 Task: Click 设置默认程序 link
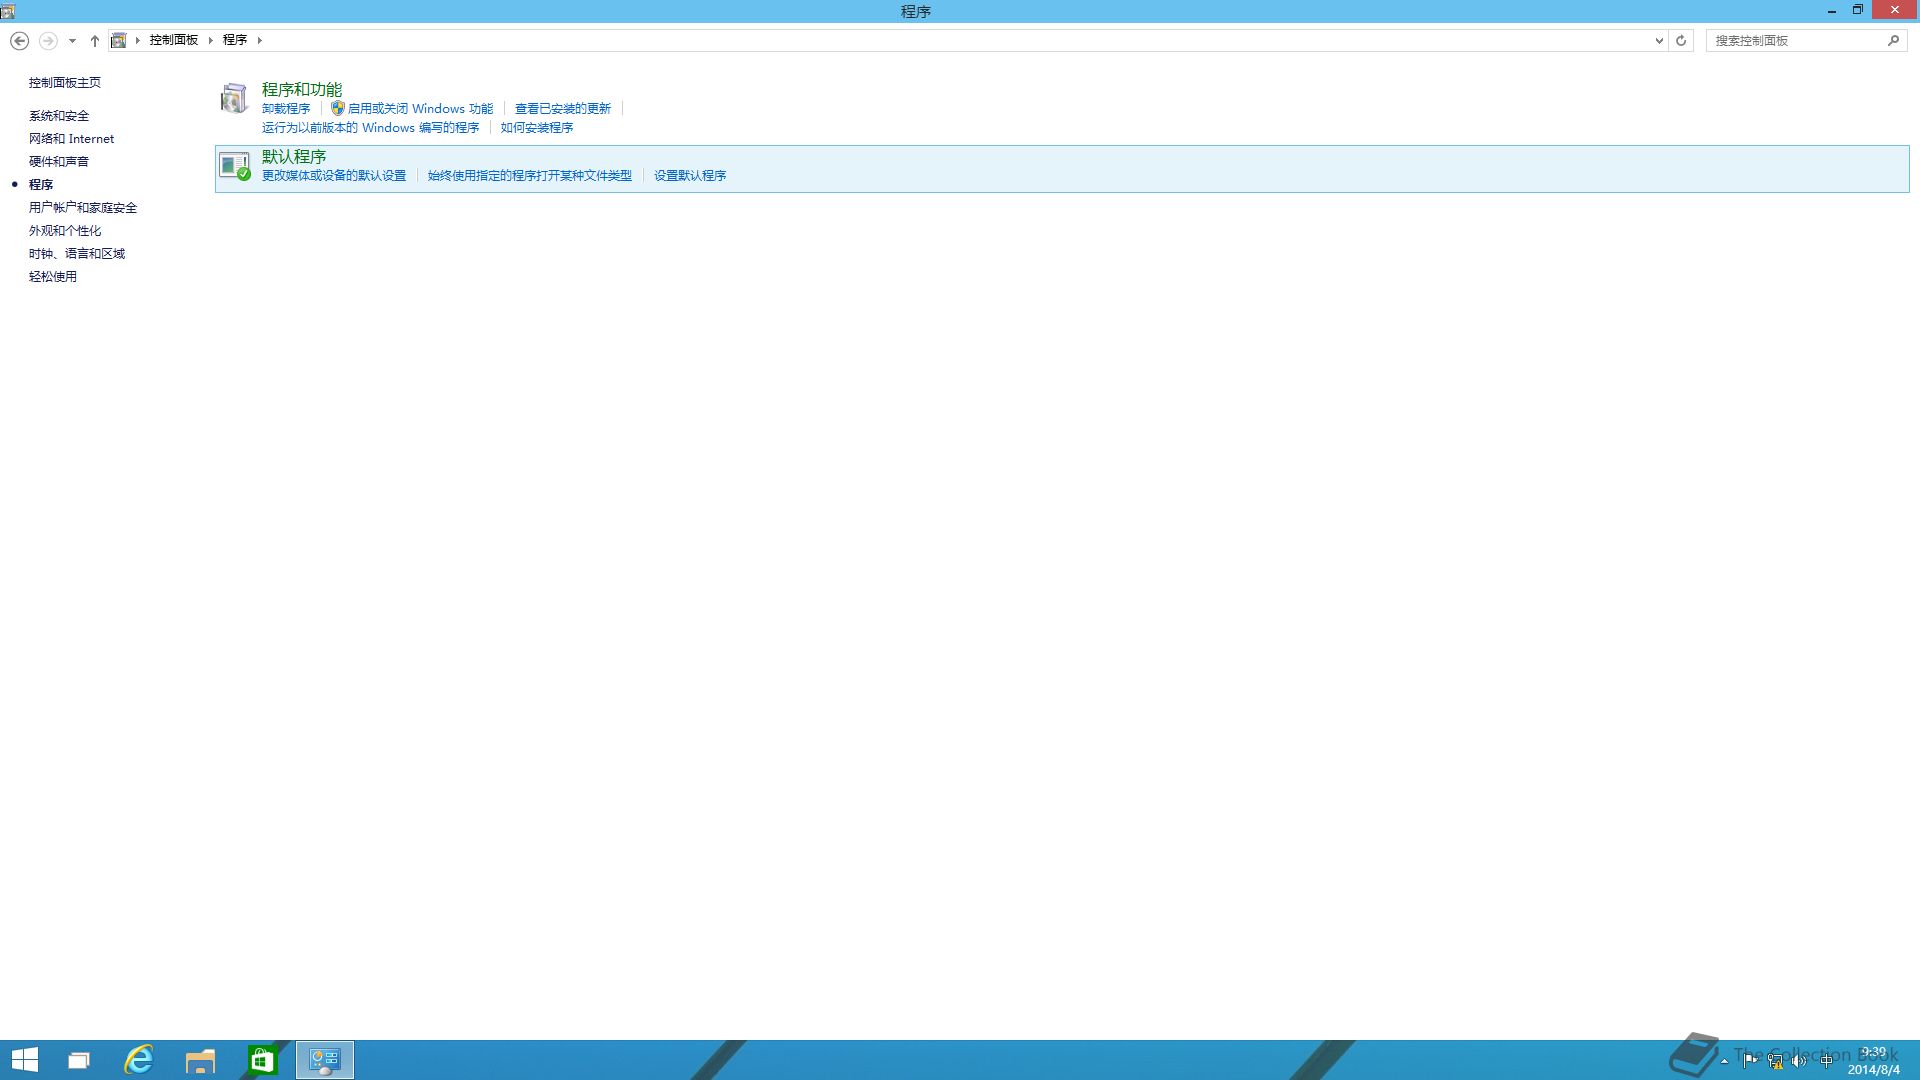690,176
